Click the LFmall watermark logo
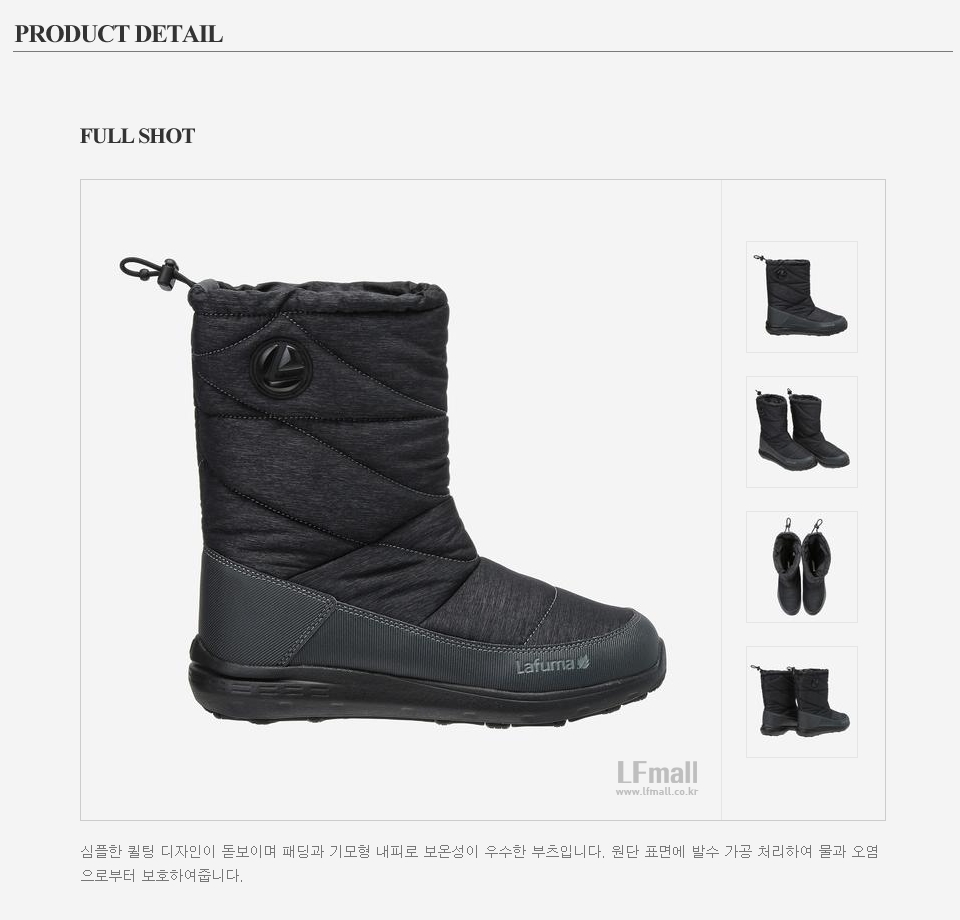Image resolution: width=960 pixels, height=920 pixels. click(657, 772)
